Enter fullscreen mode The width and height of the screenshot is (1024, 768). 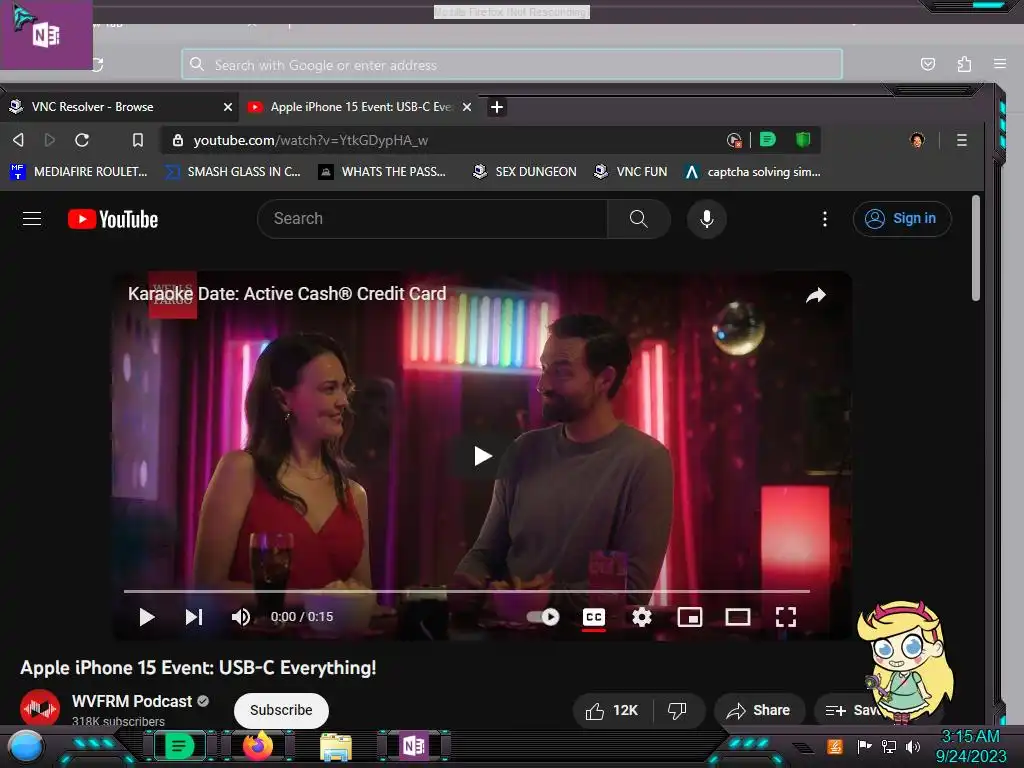point(786,617)
